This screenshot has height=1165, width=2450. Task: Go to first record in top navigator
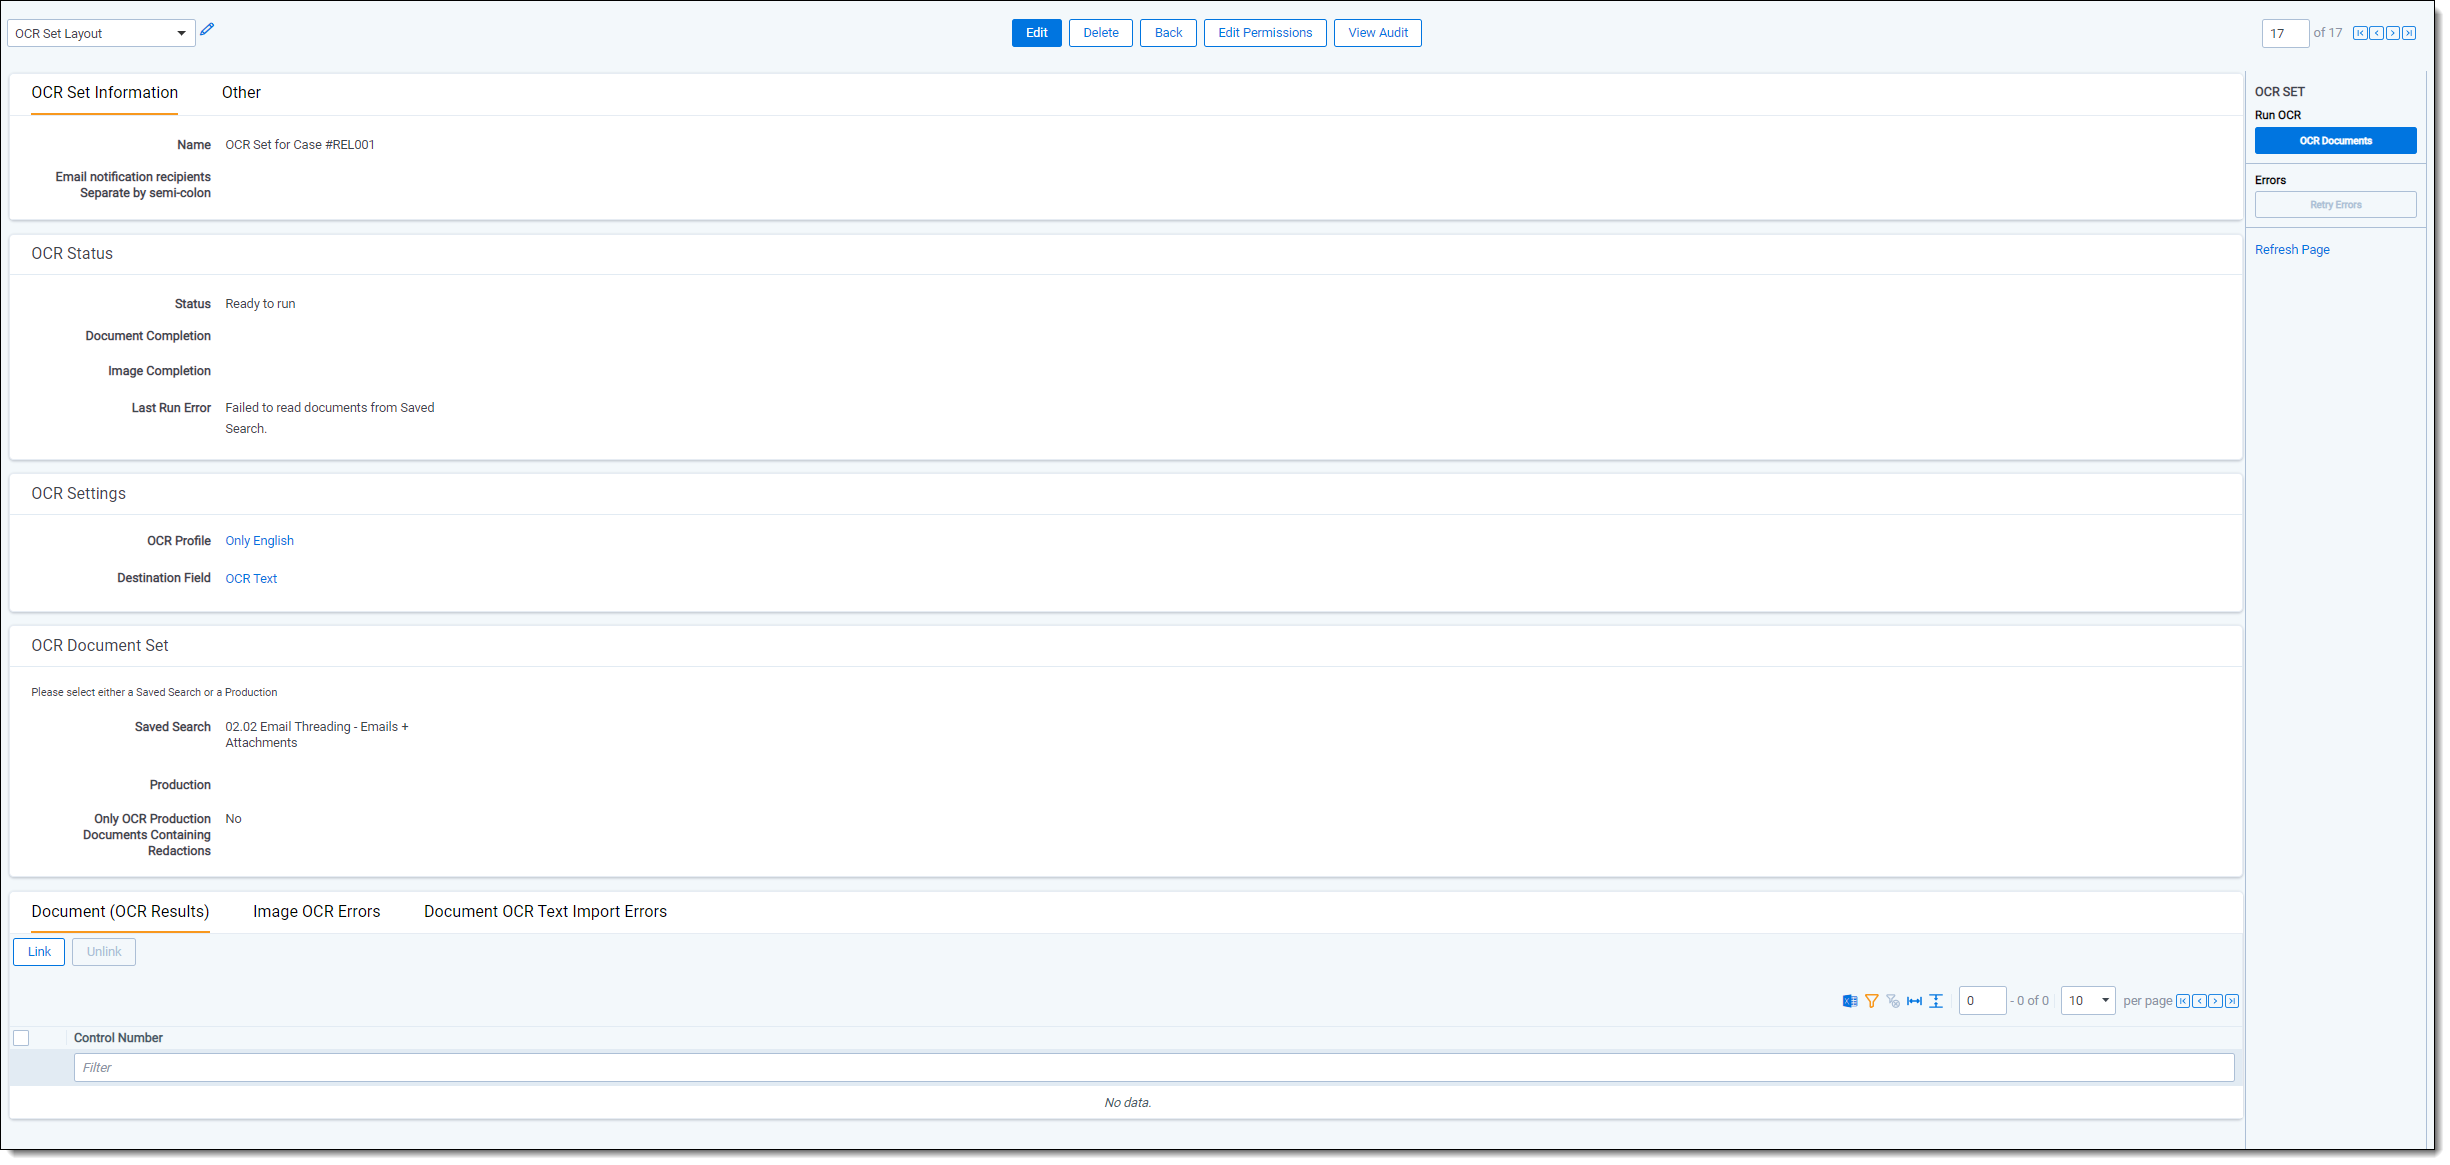coord(2360,33)
